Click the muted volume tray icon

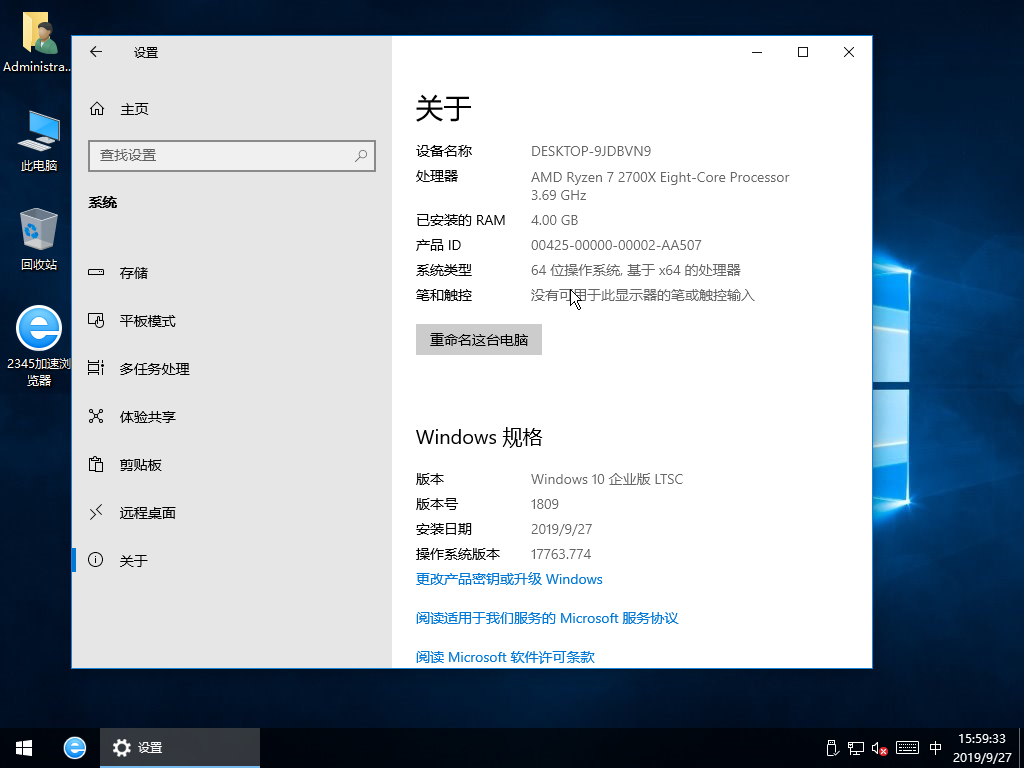click(x=880, y=748)
